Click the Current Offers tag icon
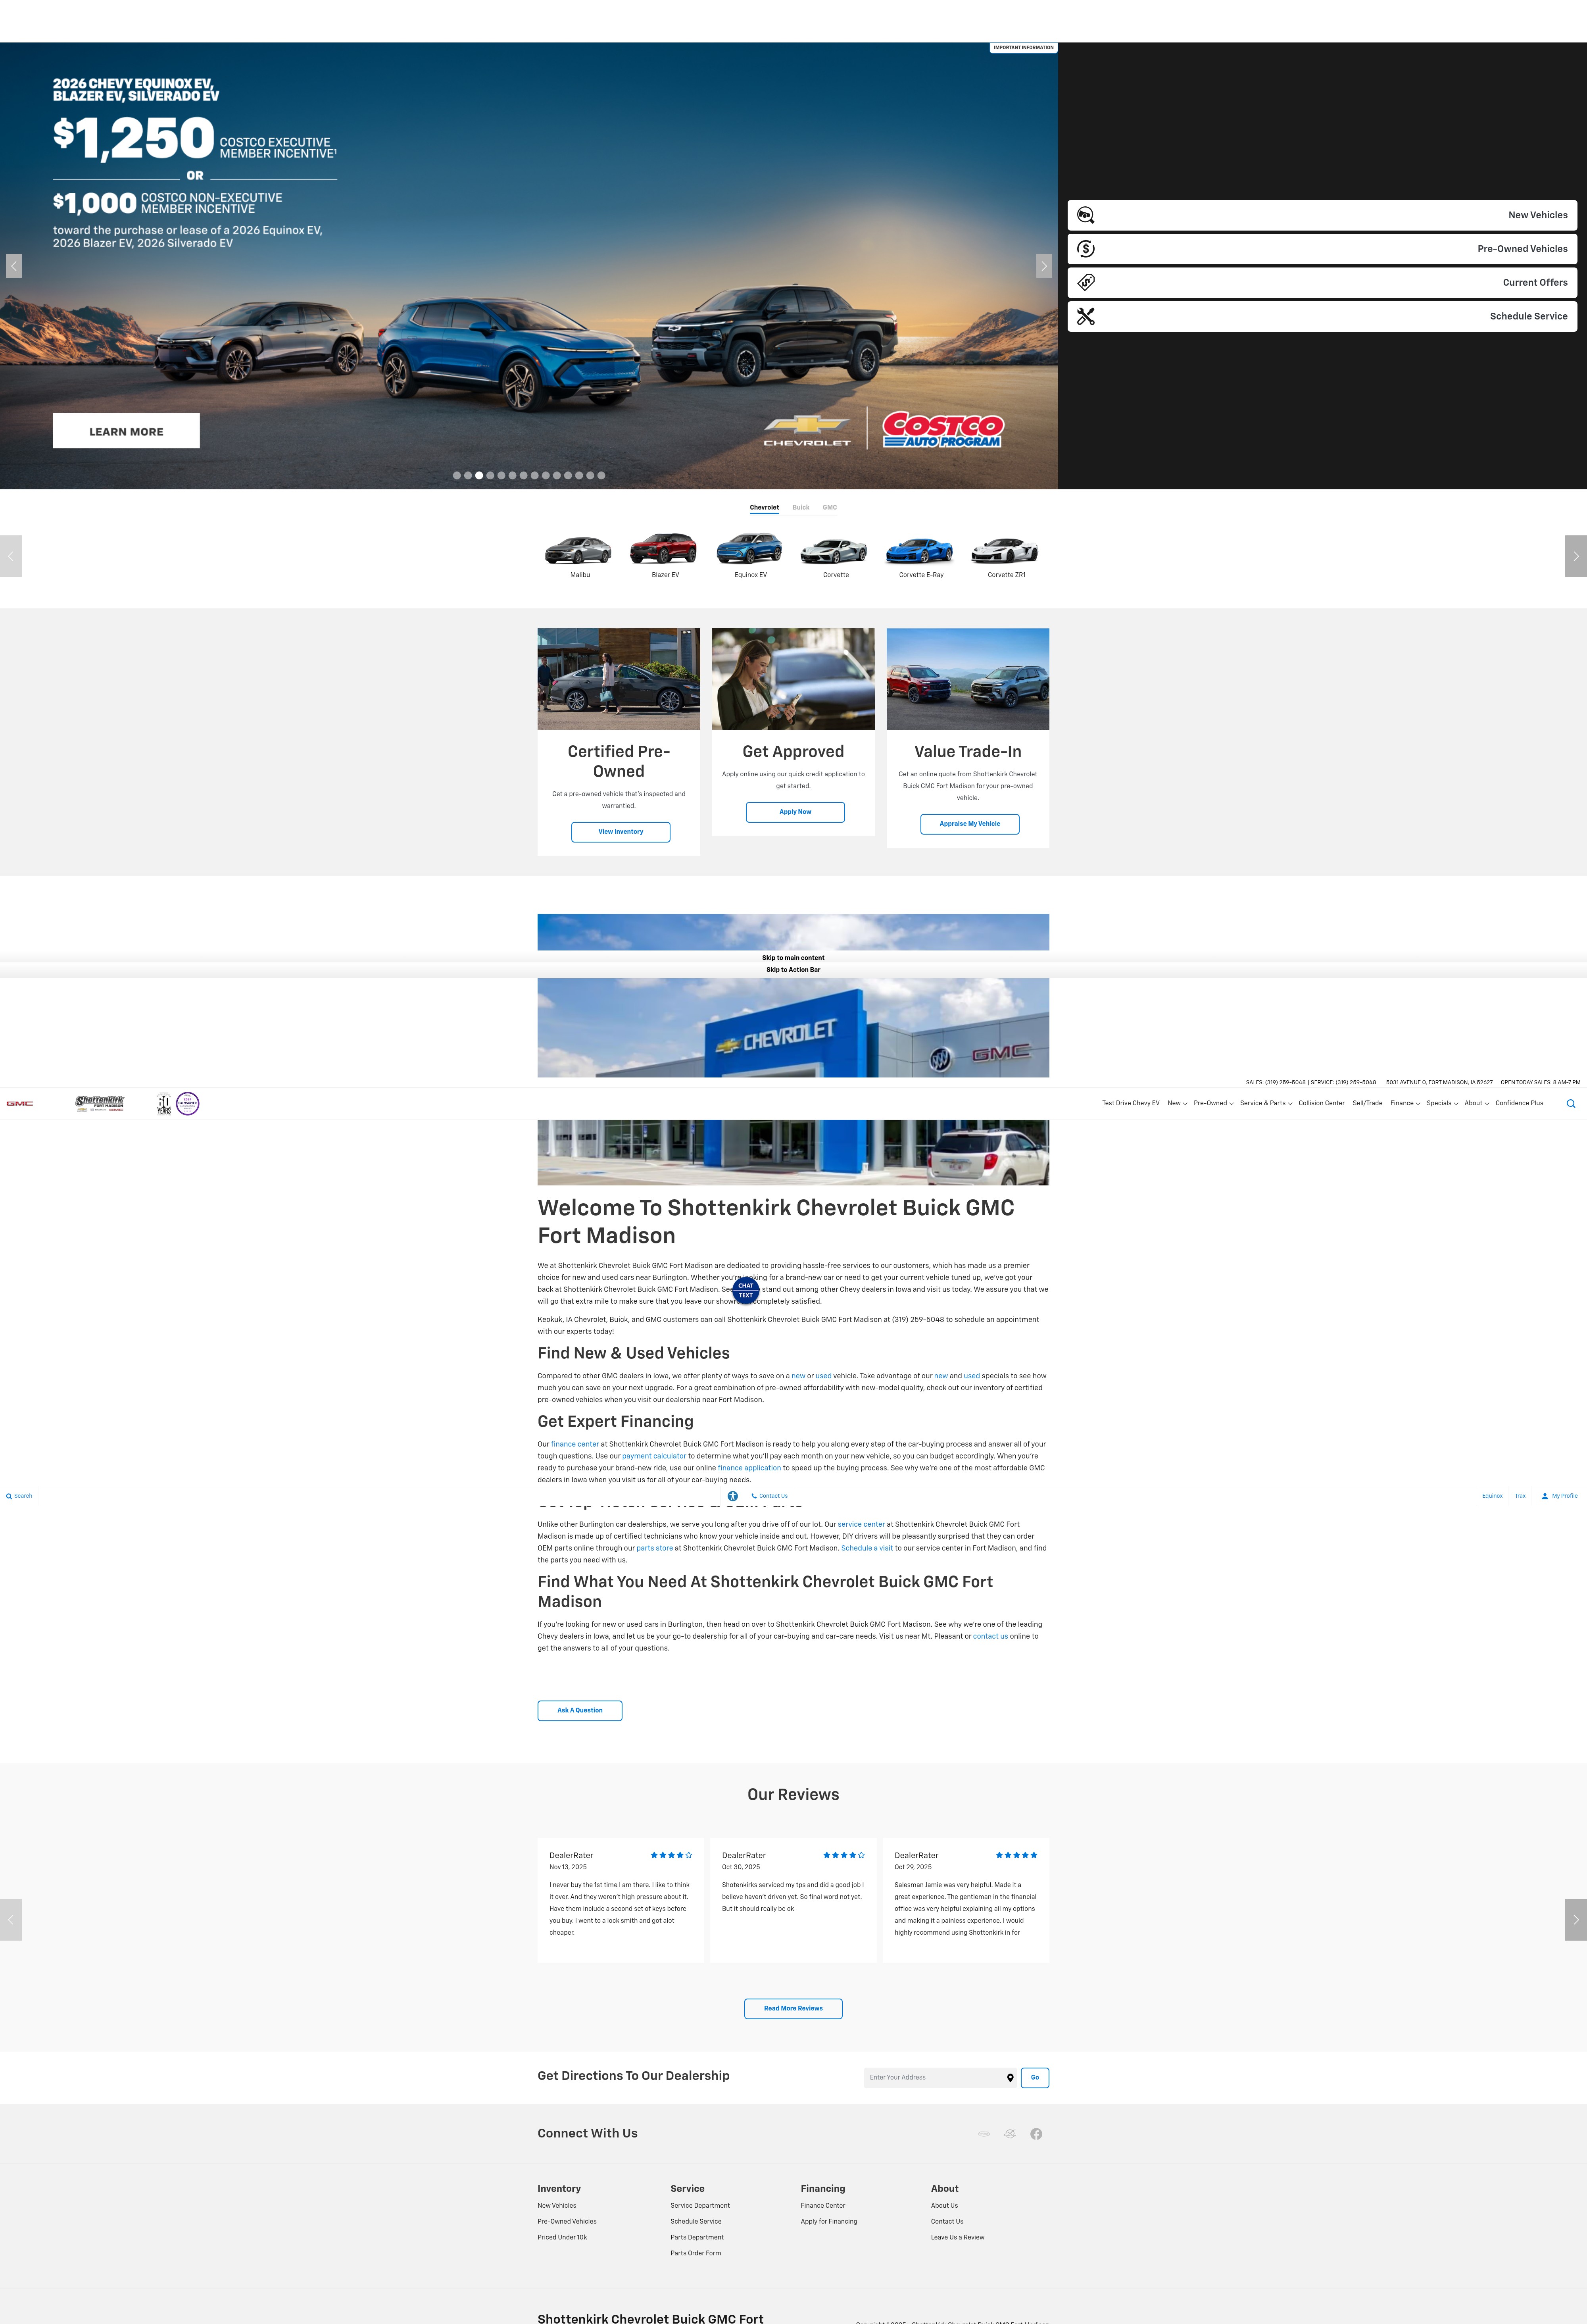 [x=1086, y=283]
